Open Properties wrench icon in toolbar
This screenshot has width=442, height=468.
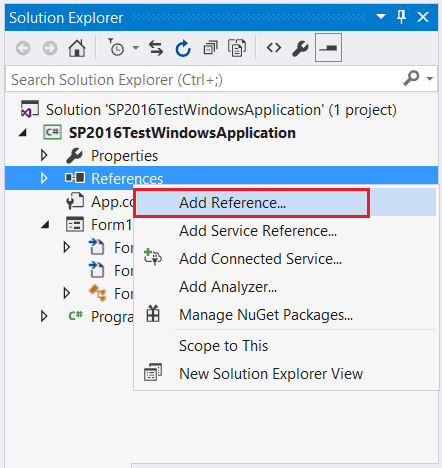click(300, 48)
